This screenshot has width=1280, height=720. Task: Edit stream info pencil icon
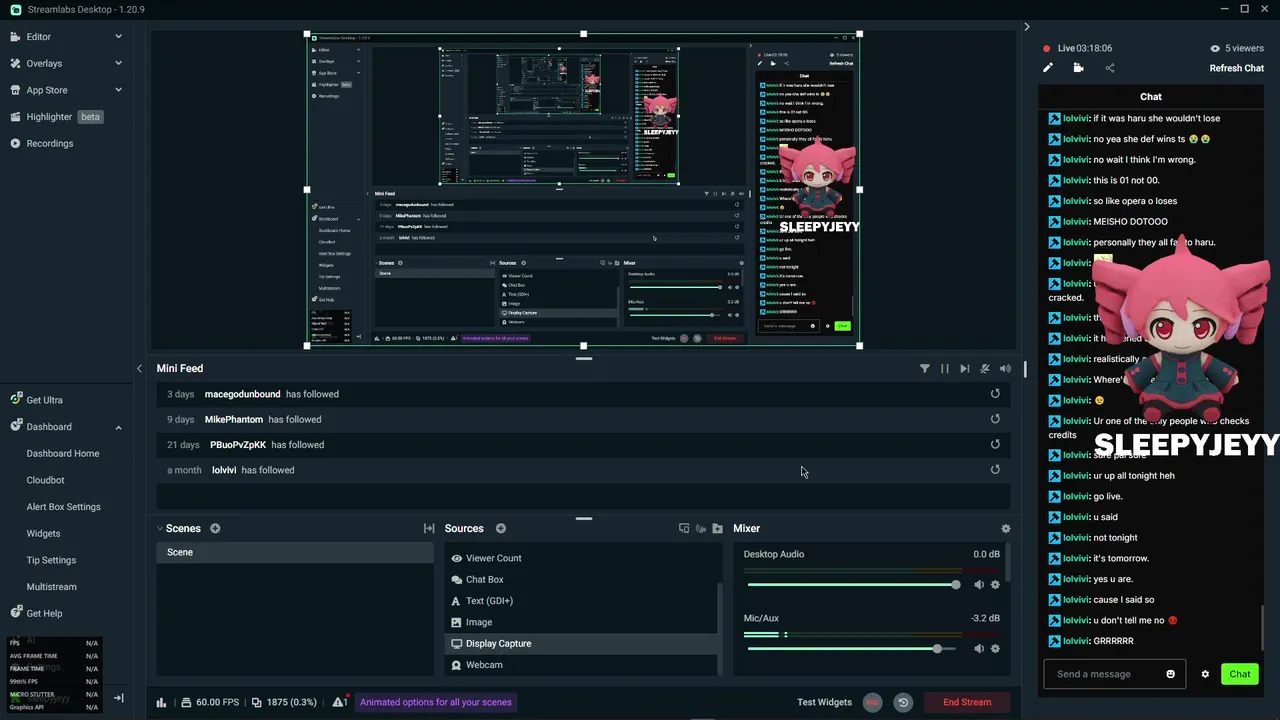(1048, 68)
